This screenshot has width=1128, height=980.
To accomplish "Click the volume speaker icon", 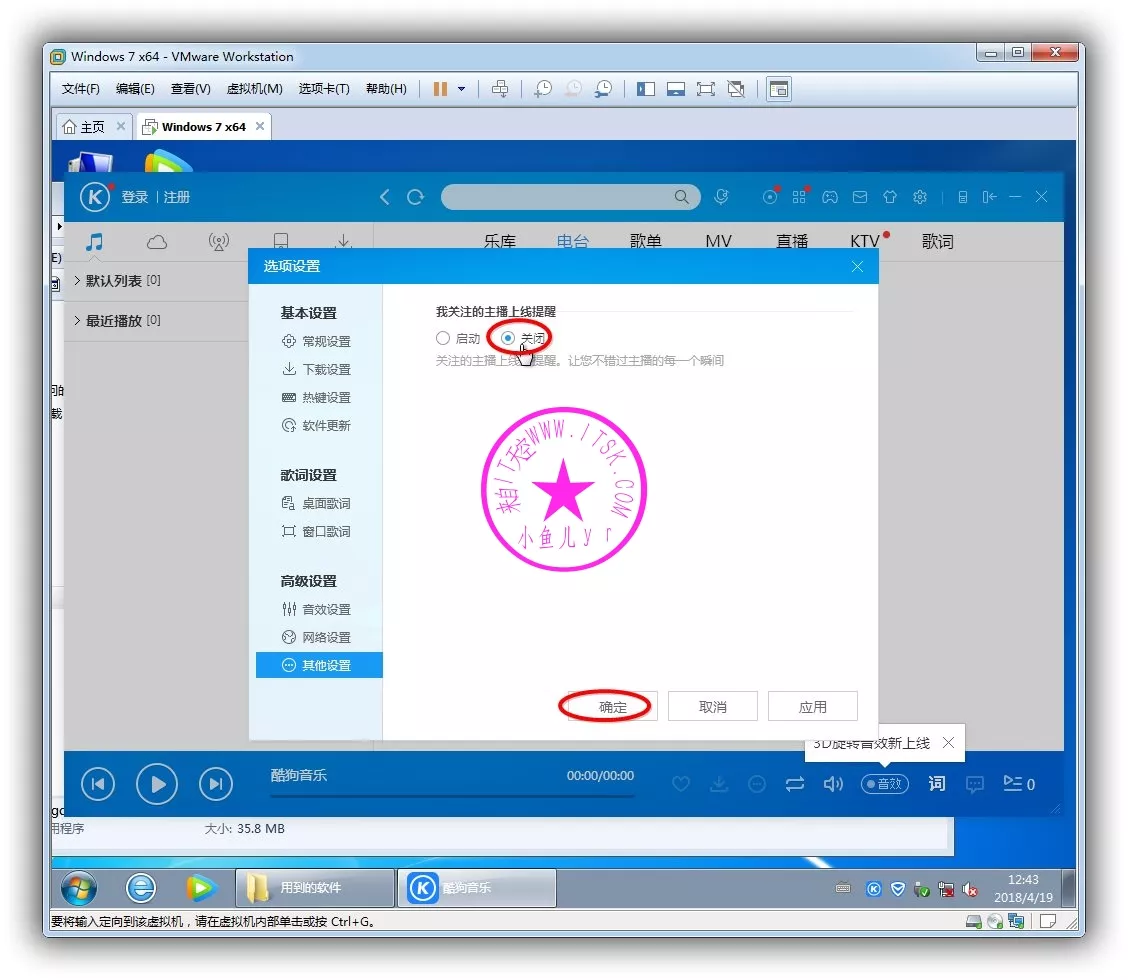I will pyautogui.click(x=833, y=784).
